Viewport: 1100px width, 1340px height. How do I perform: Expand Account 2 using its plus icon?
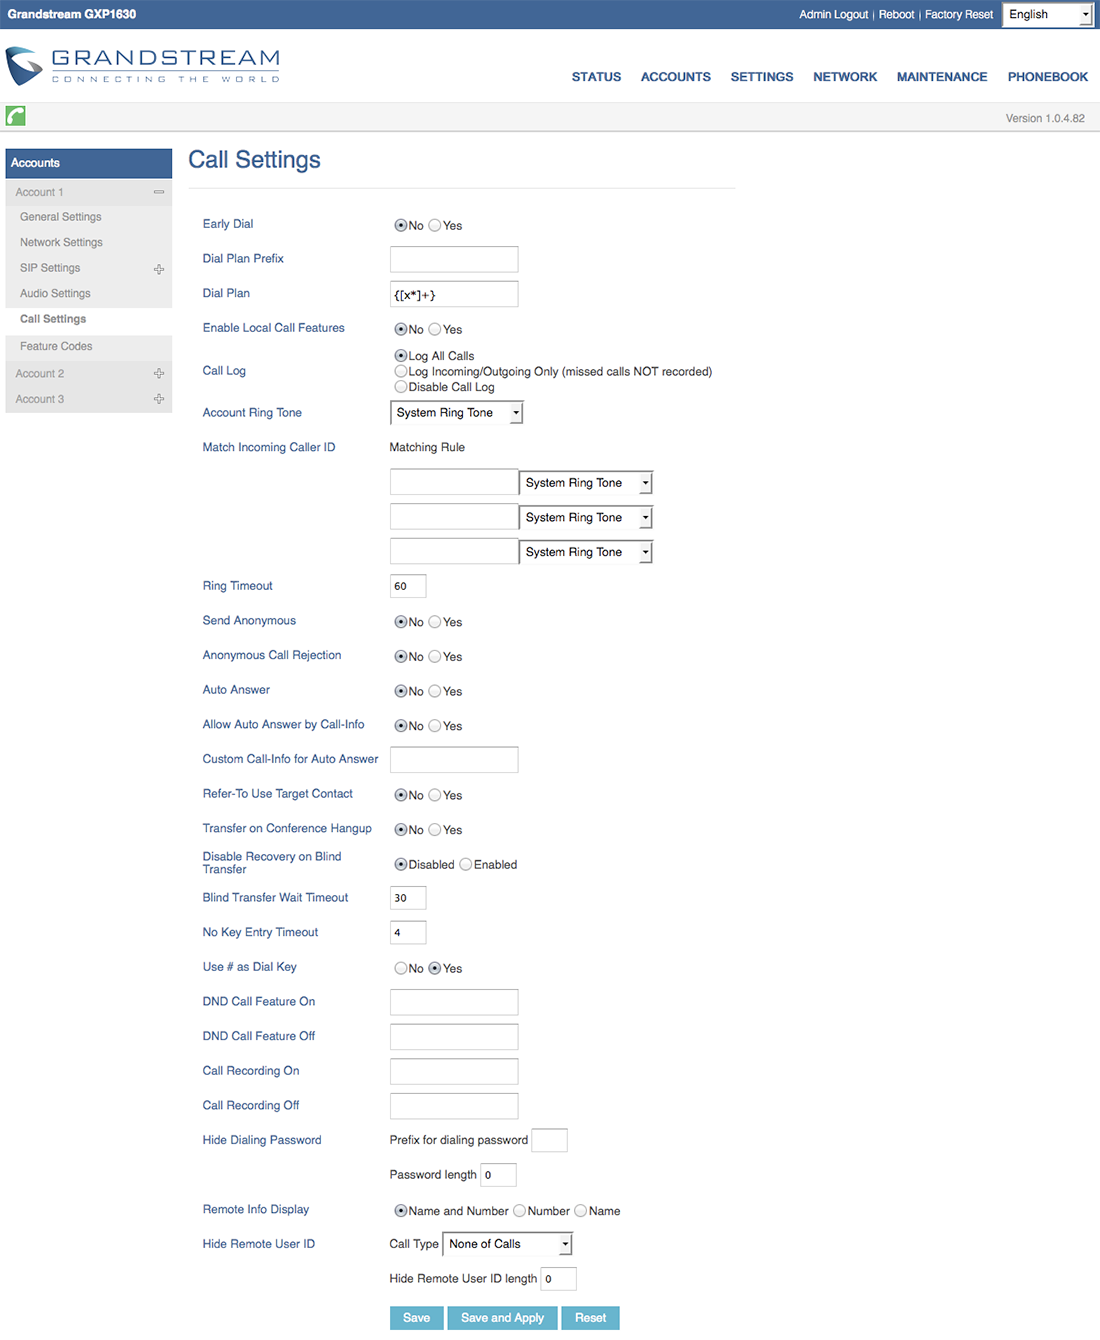click(x=158, y=373)
